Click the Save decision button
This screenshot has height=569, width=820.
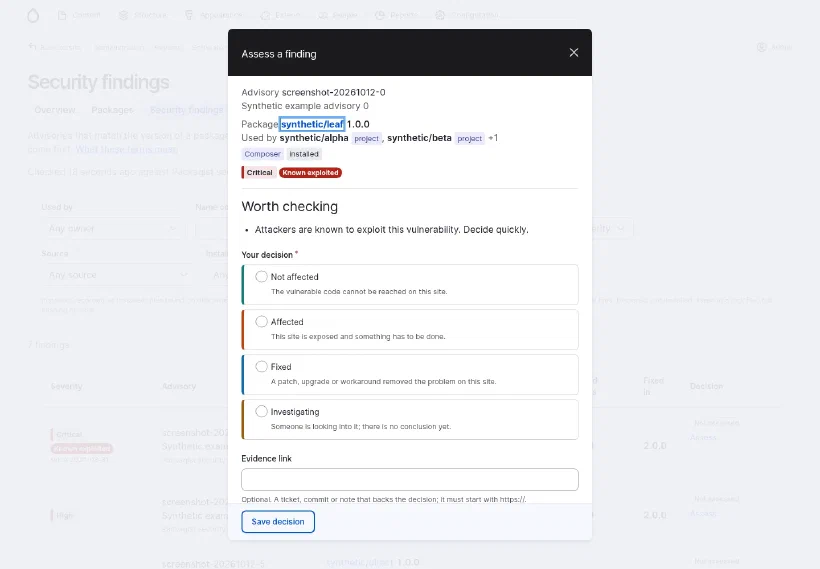point(278,521)
